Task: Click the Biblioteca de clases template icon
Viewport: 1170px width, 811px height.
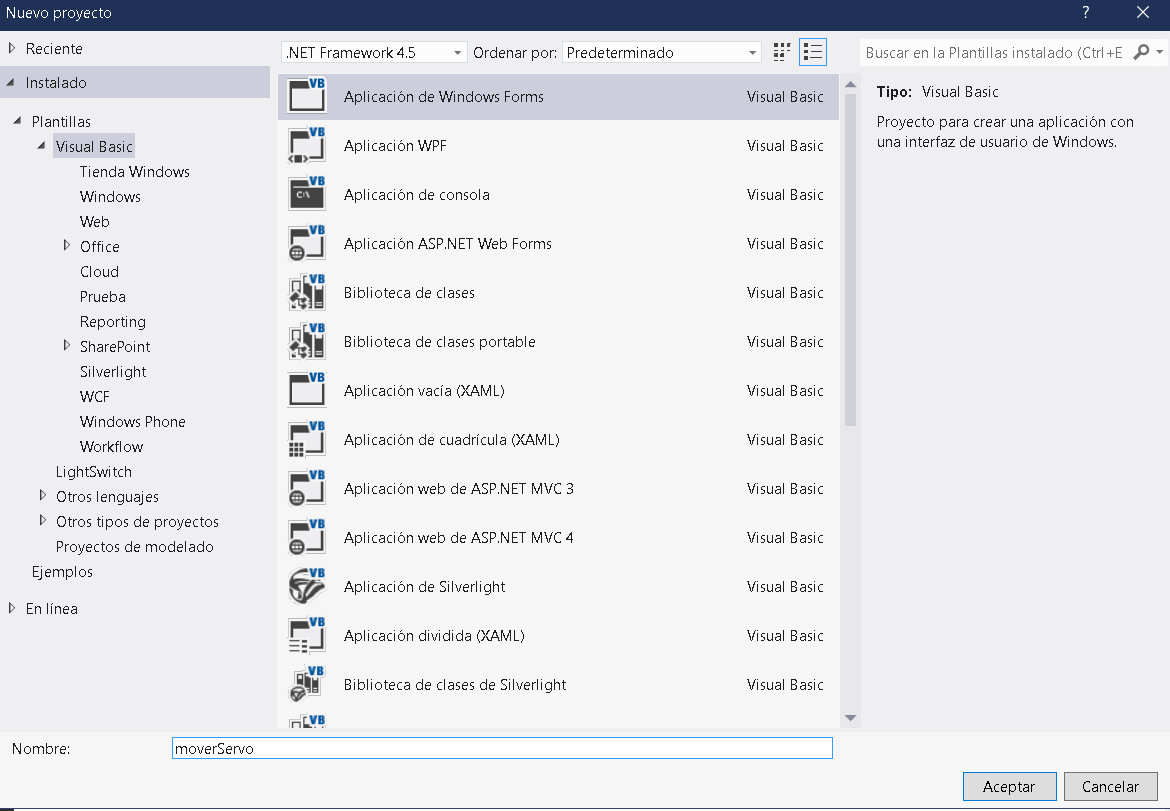Action: click(307, 292)
